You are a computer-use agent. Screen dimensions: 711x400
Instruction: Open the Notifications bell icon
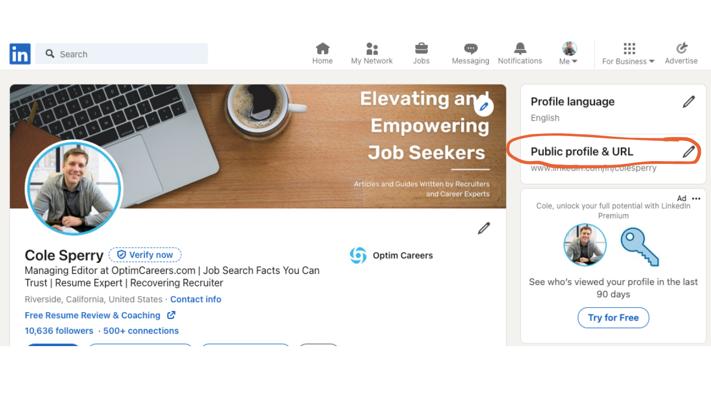pos(520,48)
